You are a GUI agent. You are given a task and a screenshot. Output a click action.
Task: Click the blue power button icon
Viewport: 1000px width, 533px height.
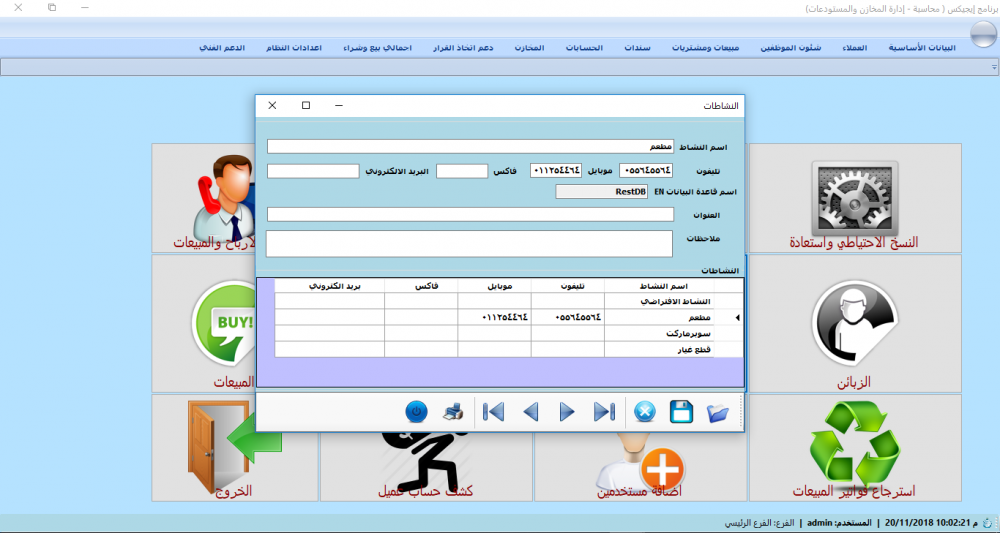416,412
